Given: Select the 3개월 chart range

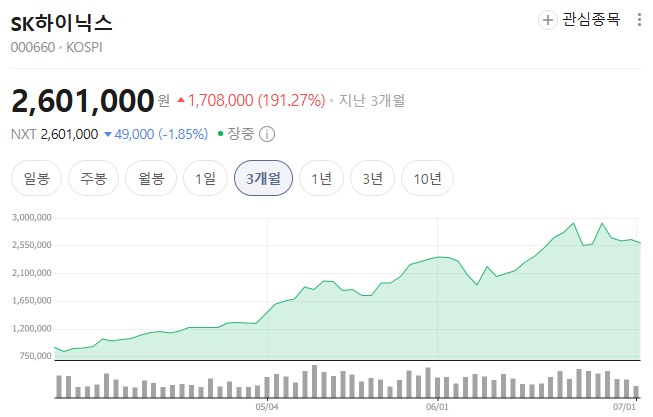Looking at the screenshot, I should [264, 178].
